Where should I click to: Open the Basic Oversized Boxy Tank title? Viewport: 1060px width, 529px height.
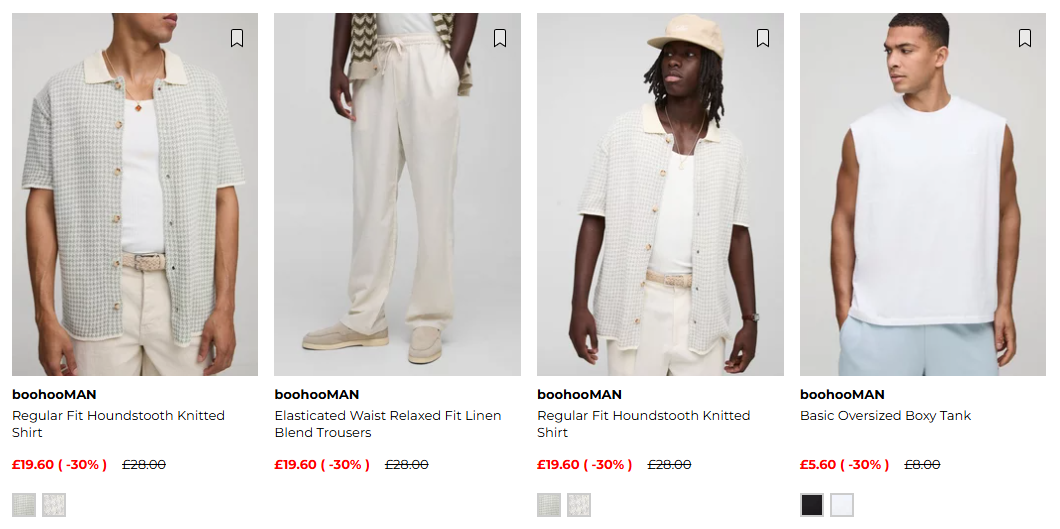click(x=885, y=416)
